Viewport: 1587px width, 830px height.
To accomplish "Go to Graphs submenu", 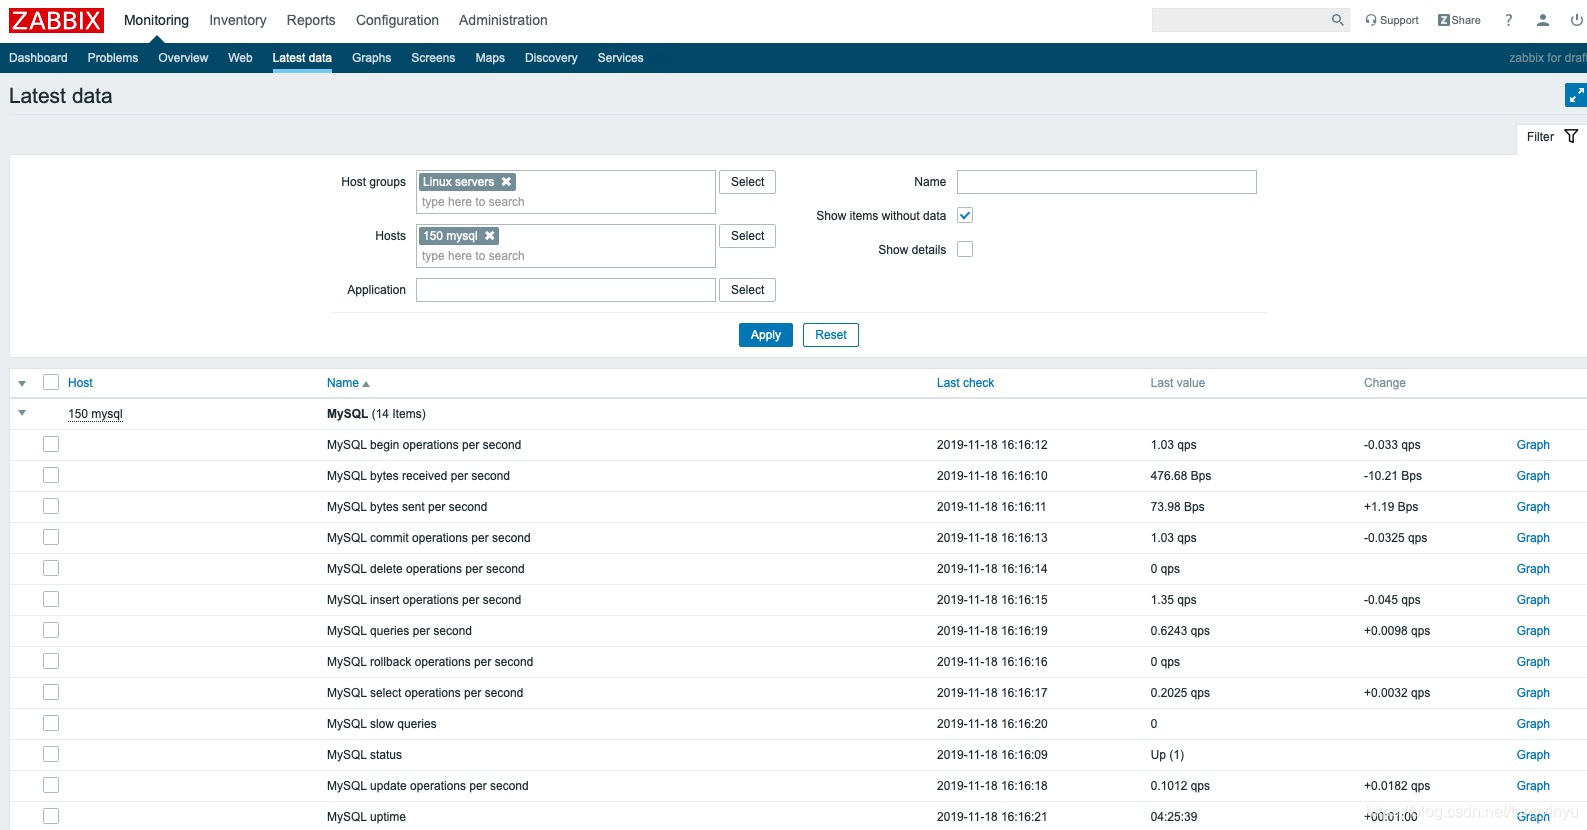I will (371, 58).
